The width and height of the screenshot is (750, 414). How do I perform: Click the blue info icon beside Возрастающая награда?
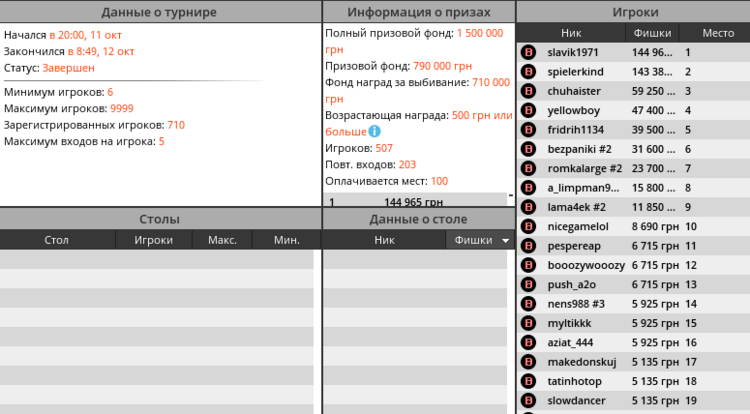tap(375, 131)
